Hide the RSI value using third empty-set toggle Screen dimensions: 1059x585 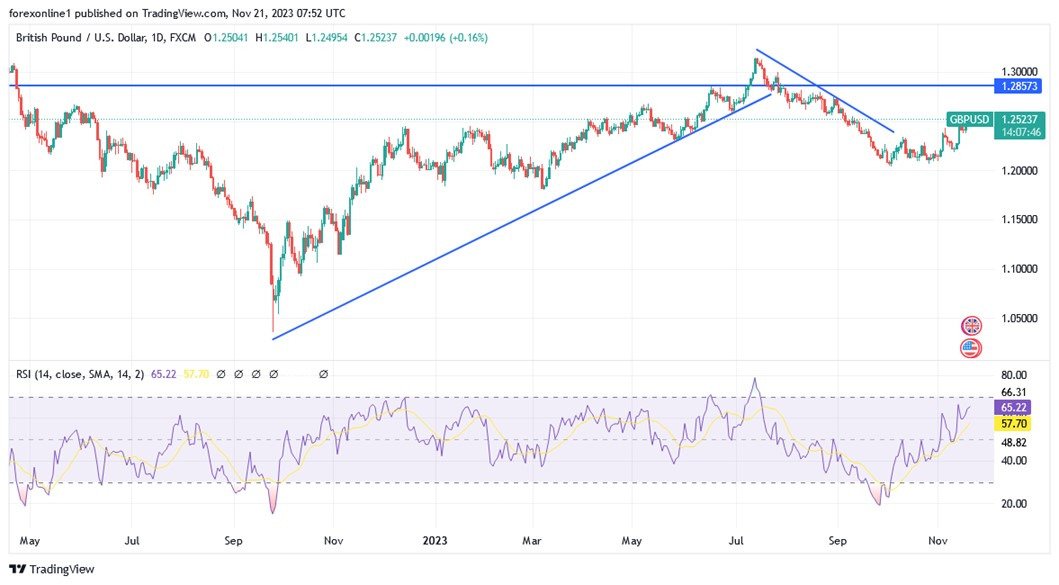coord(255,373)
